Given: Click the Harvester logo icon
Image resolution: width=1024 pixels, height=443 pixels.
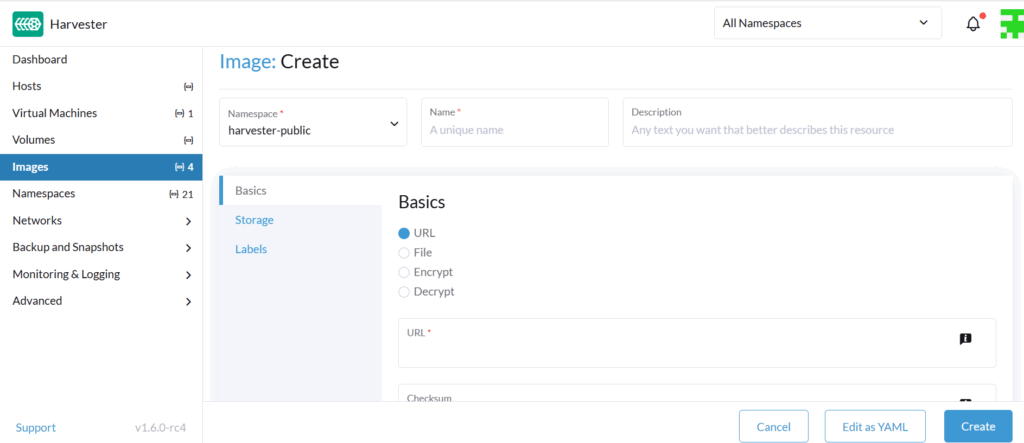Looking at the screenshot, I should [x=27, y=24].
